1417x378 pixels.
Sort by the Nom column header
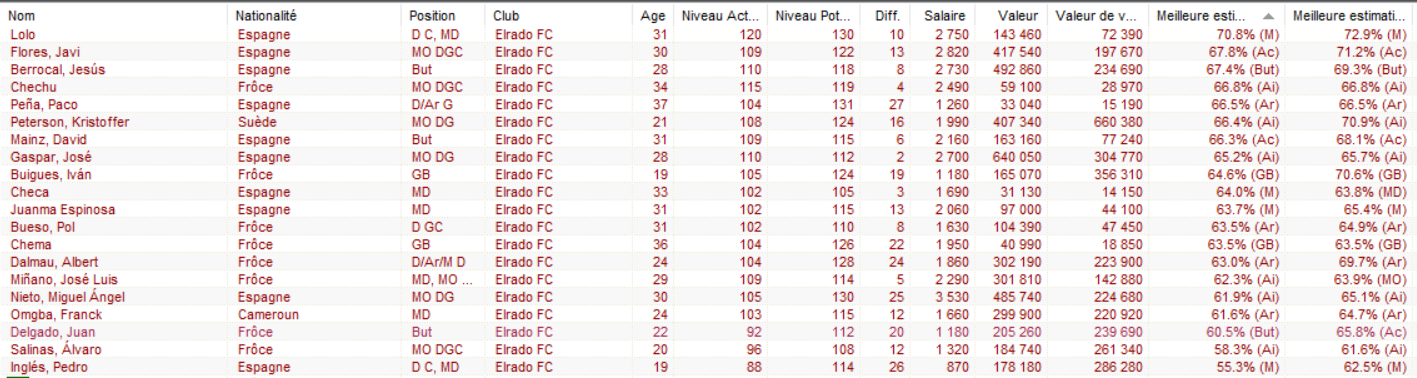click(115, 17)
